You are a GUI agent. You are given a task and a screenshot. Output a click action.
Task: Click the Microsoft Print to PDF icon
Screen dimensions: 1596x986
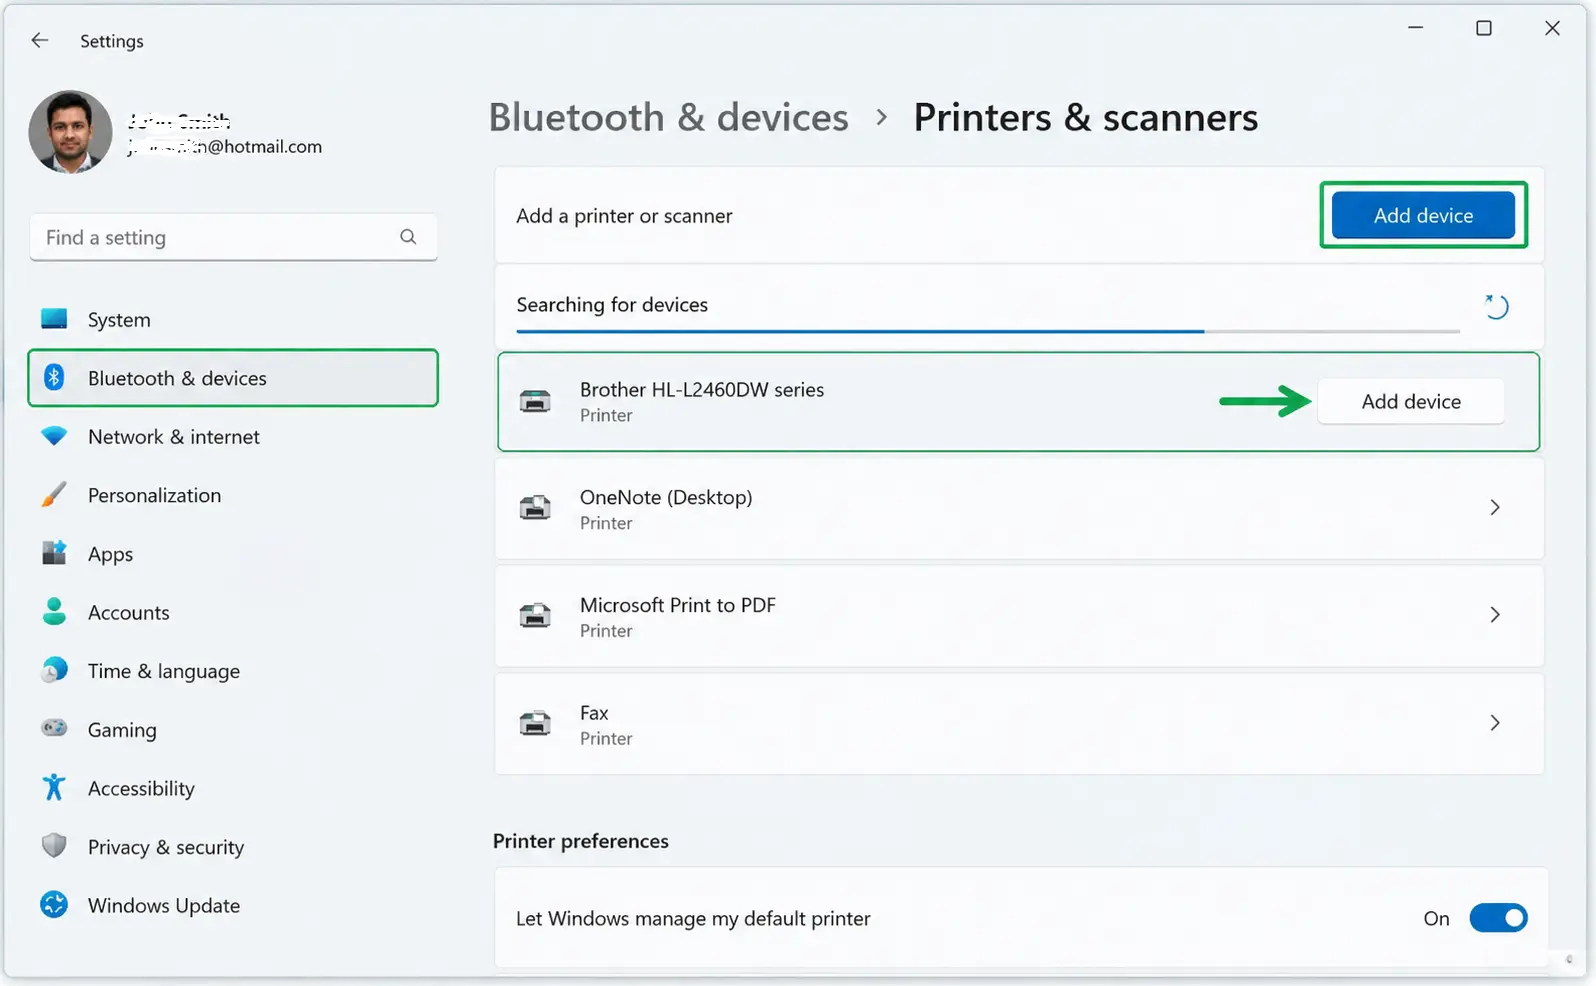(535, 615)
